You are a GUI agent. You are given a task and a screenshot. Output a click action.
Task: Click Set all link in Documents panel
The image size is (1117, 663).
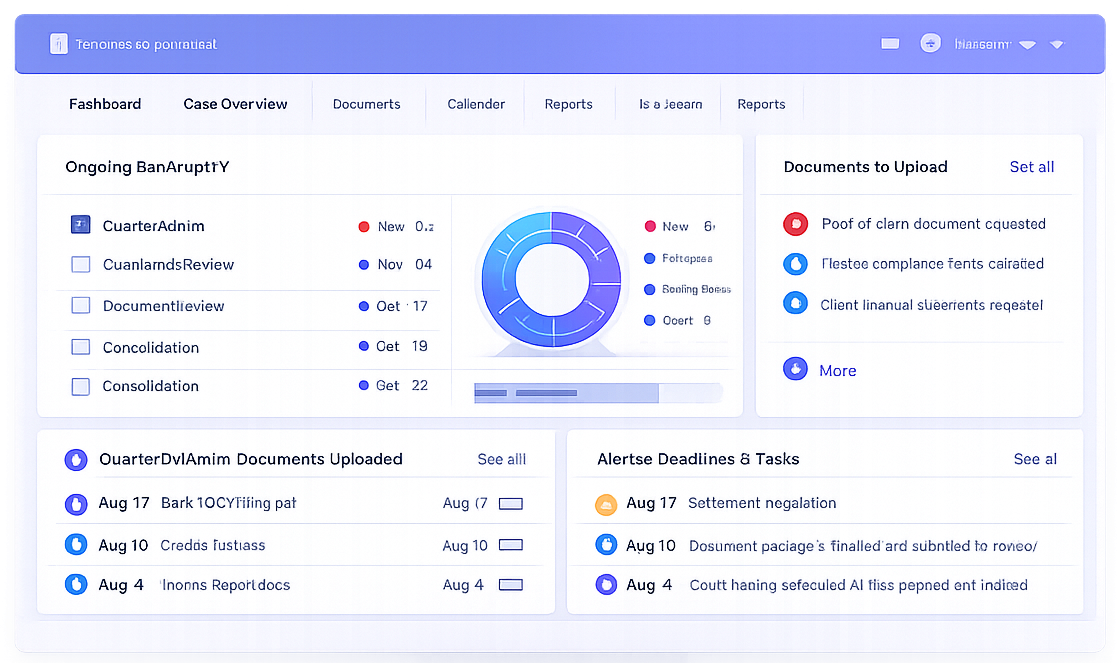pos(1031,167)
